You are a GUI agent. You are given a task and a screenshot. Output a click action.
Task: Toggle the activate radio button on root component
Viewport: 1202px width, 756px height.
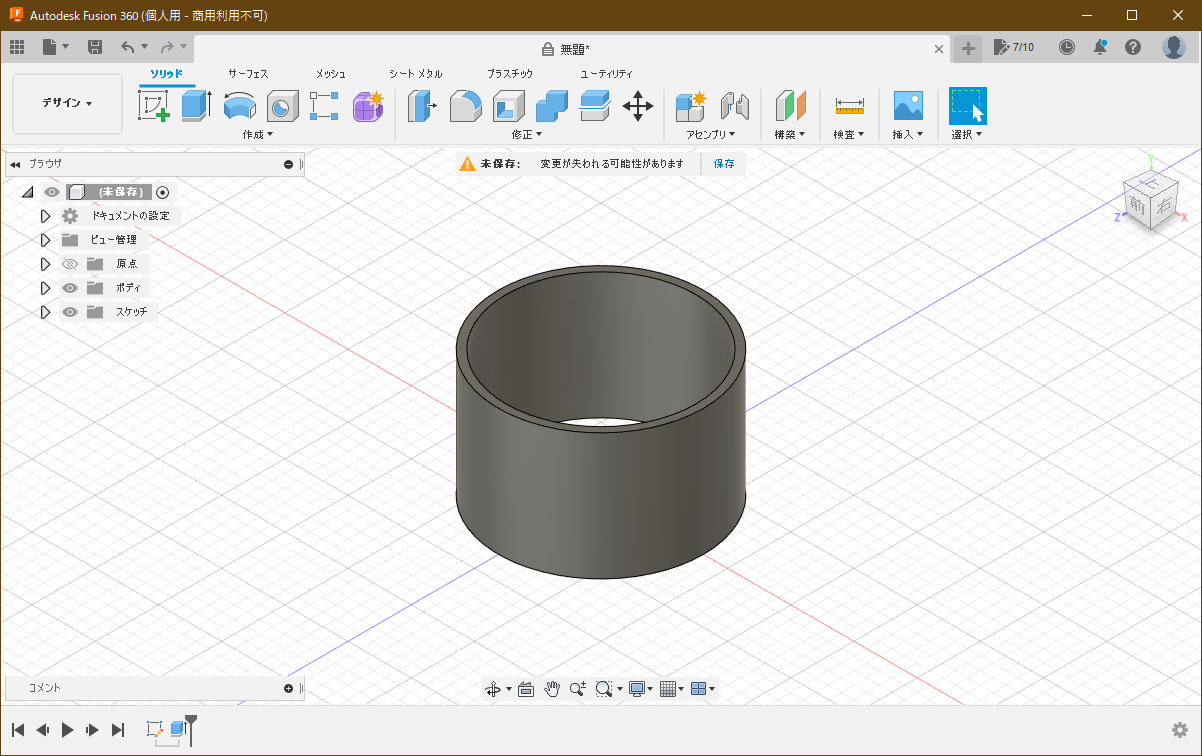click(163, 192)
